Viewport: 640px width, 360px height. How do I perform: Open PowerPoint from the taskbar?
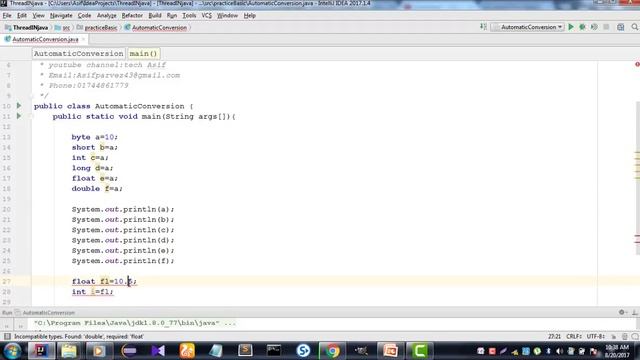pos(390,351)
